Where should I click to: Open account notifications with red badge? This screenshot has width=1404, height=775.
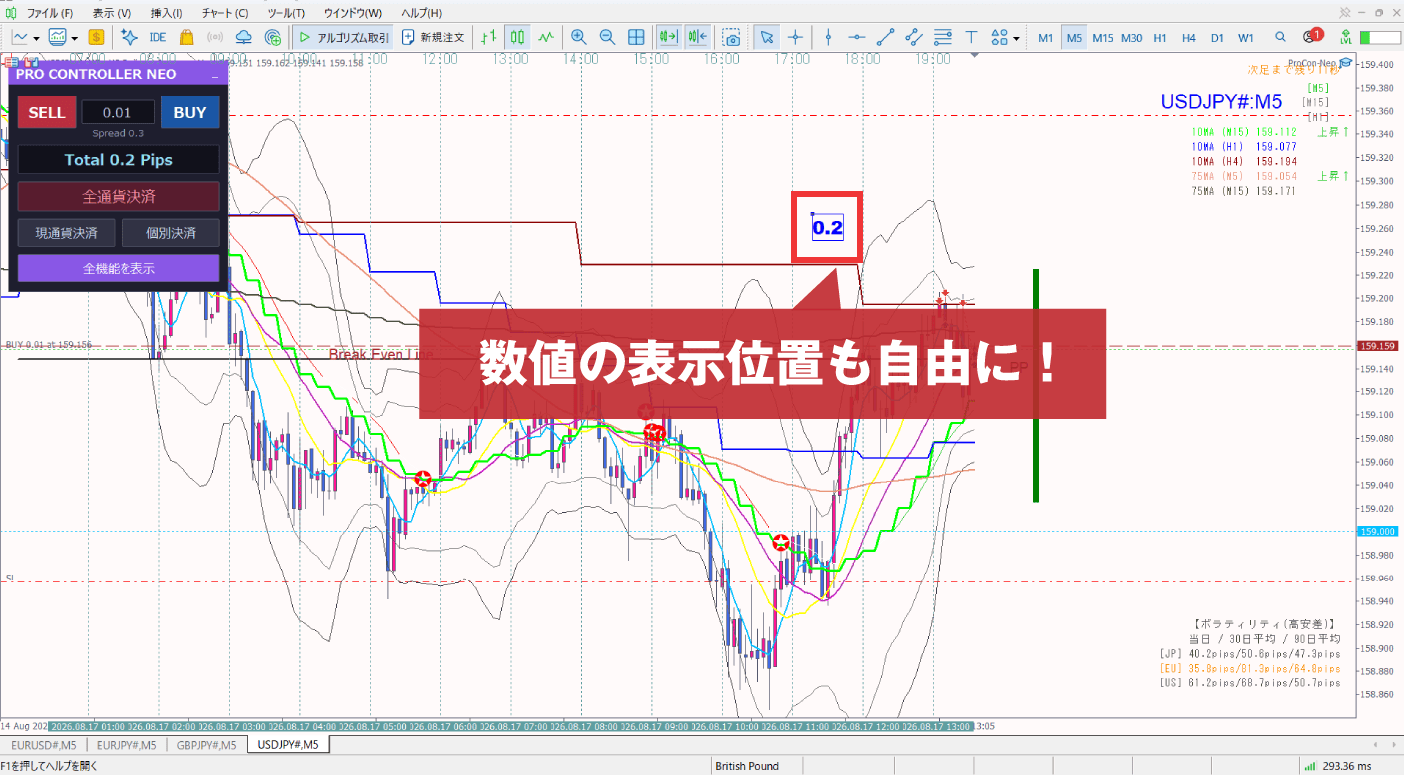(x=1312, y=36)
